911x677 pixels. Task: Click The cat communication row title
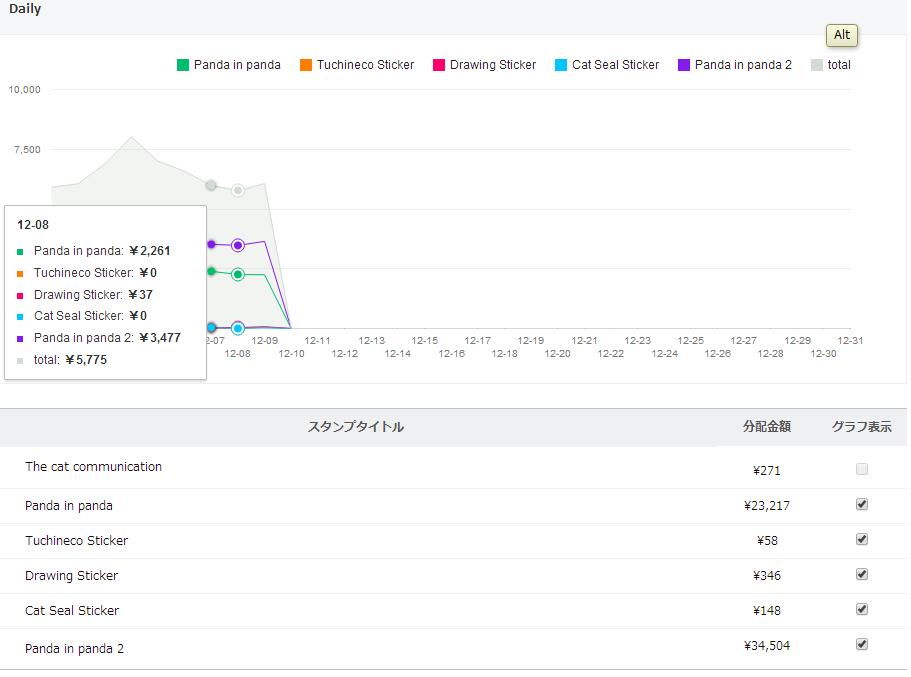coord(93,467)
